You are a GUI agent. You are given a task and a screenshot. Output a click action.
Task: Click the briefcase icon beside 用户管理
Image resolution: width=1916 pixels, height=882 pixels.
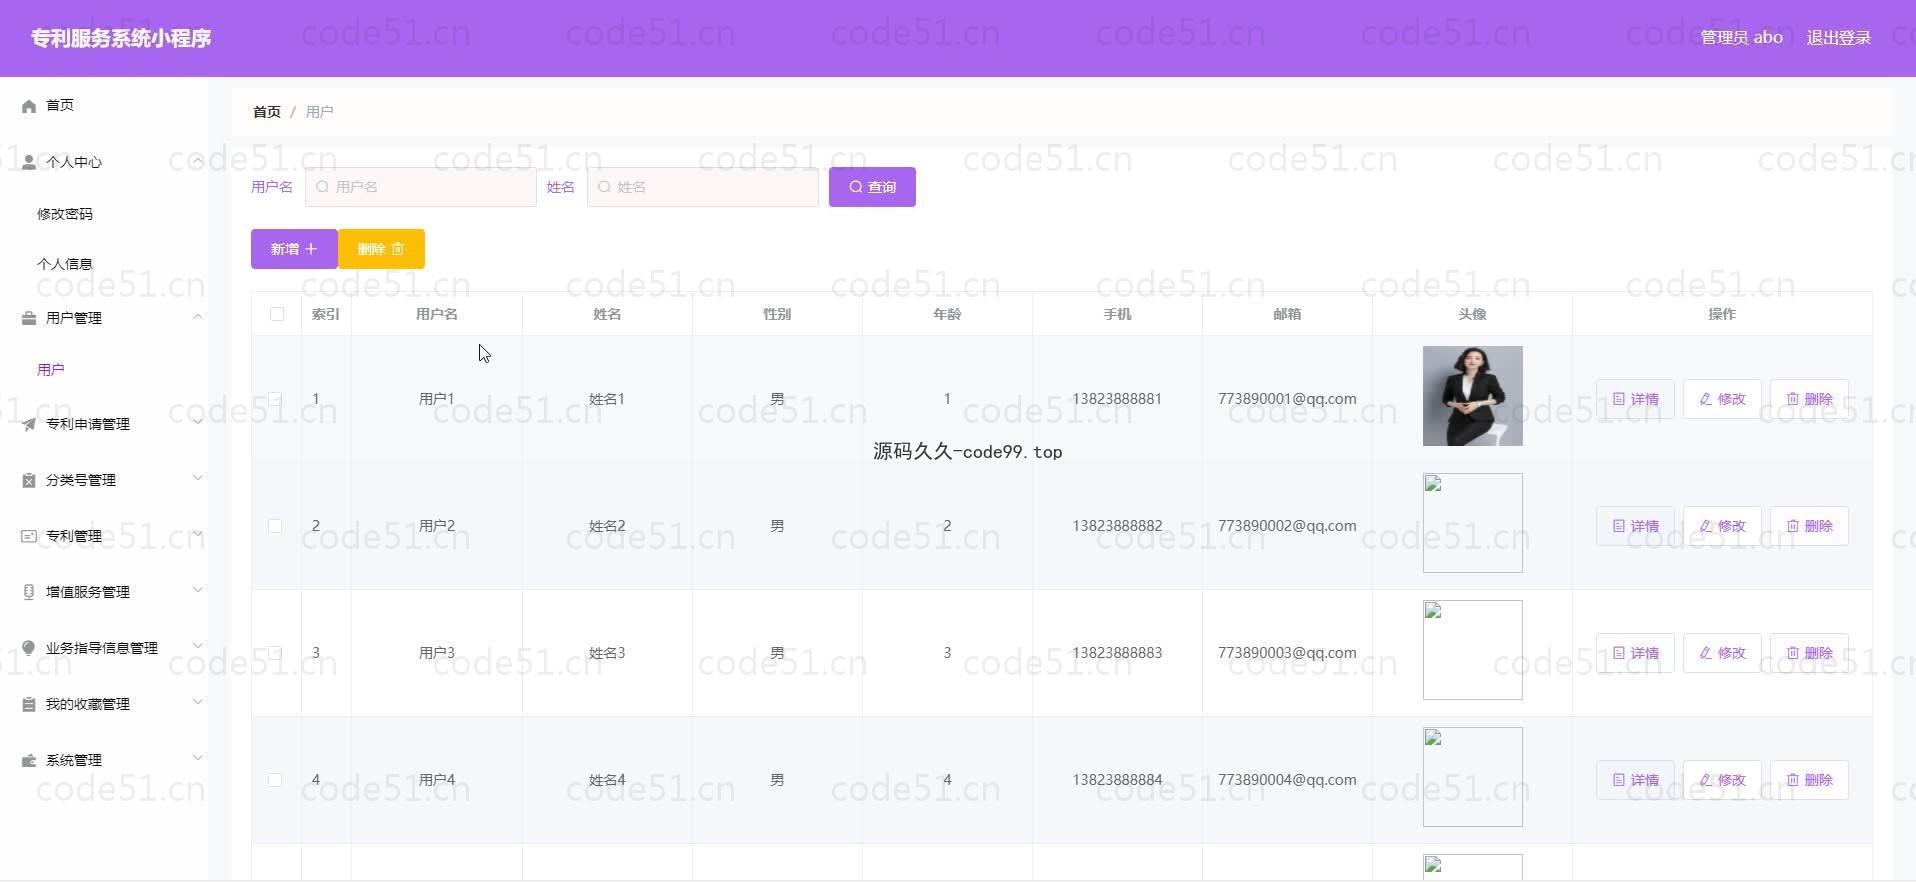(29, 318)
